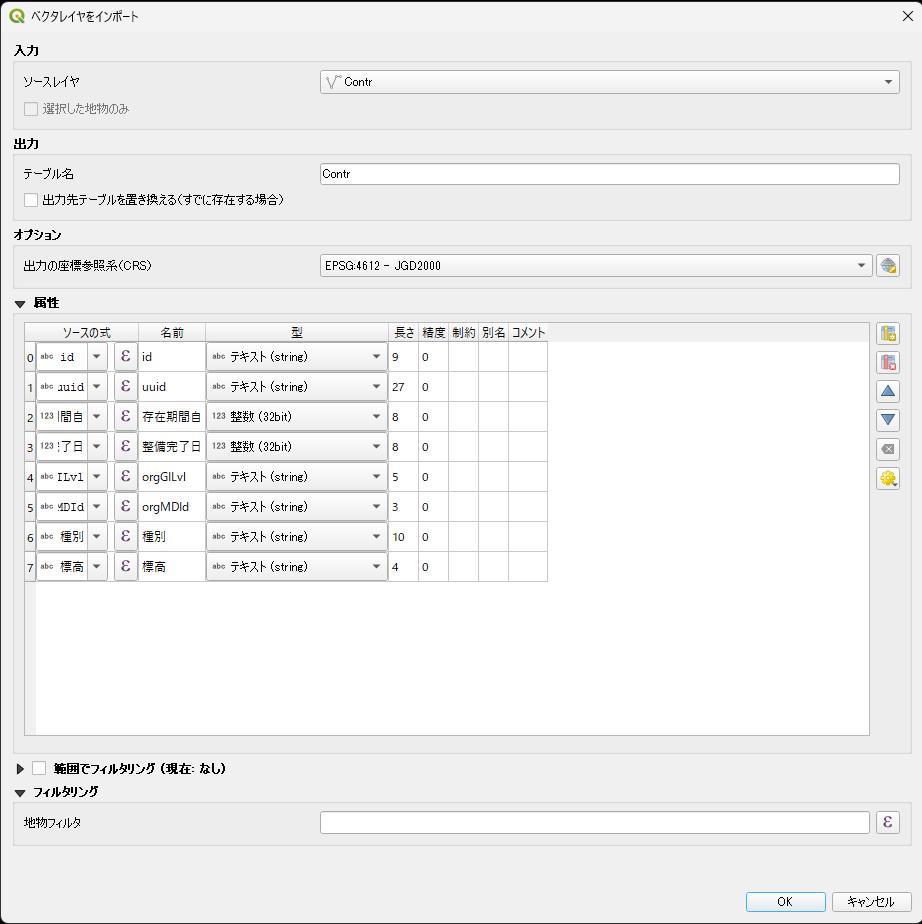Viewport: 922px width, 924px height.
Task: Open the feature filter expression builder
Action: pyautogui.click(x=887, y=822)
